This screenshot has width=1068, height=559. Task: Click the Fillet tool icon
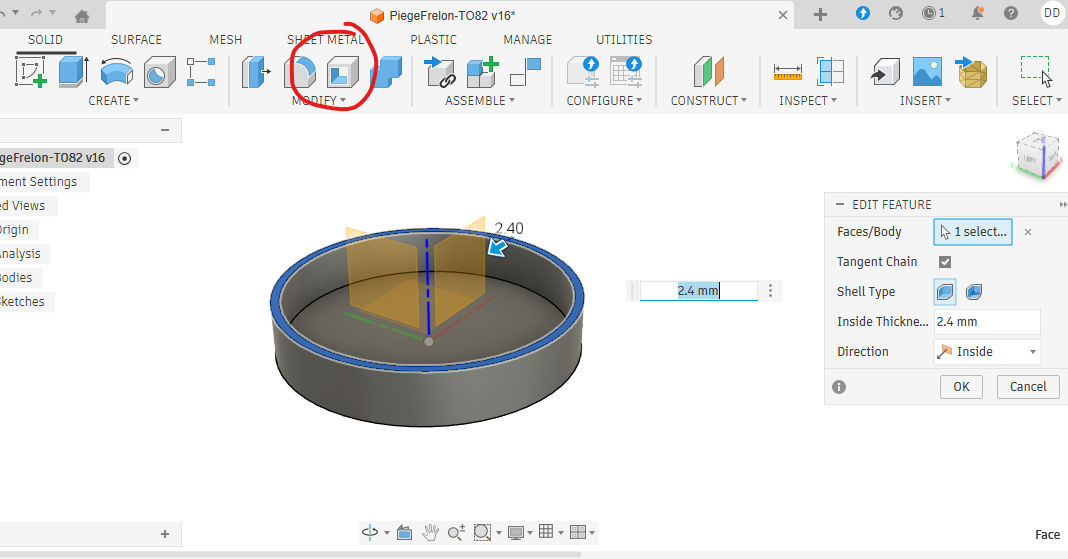click(300, 72)
